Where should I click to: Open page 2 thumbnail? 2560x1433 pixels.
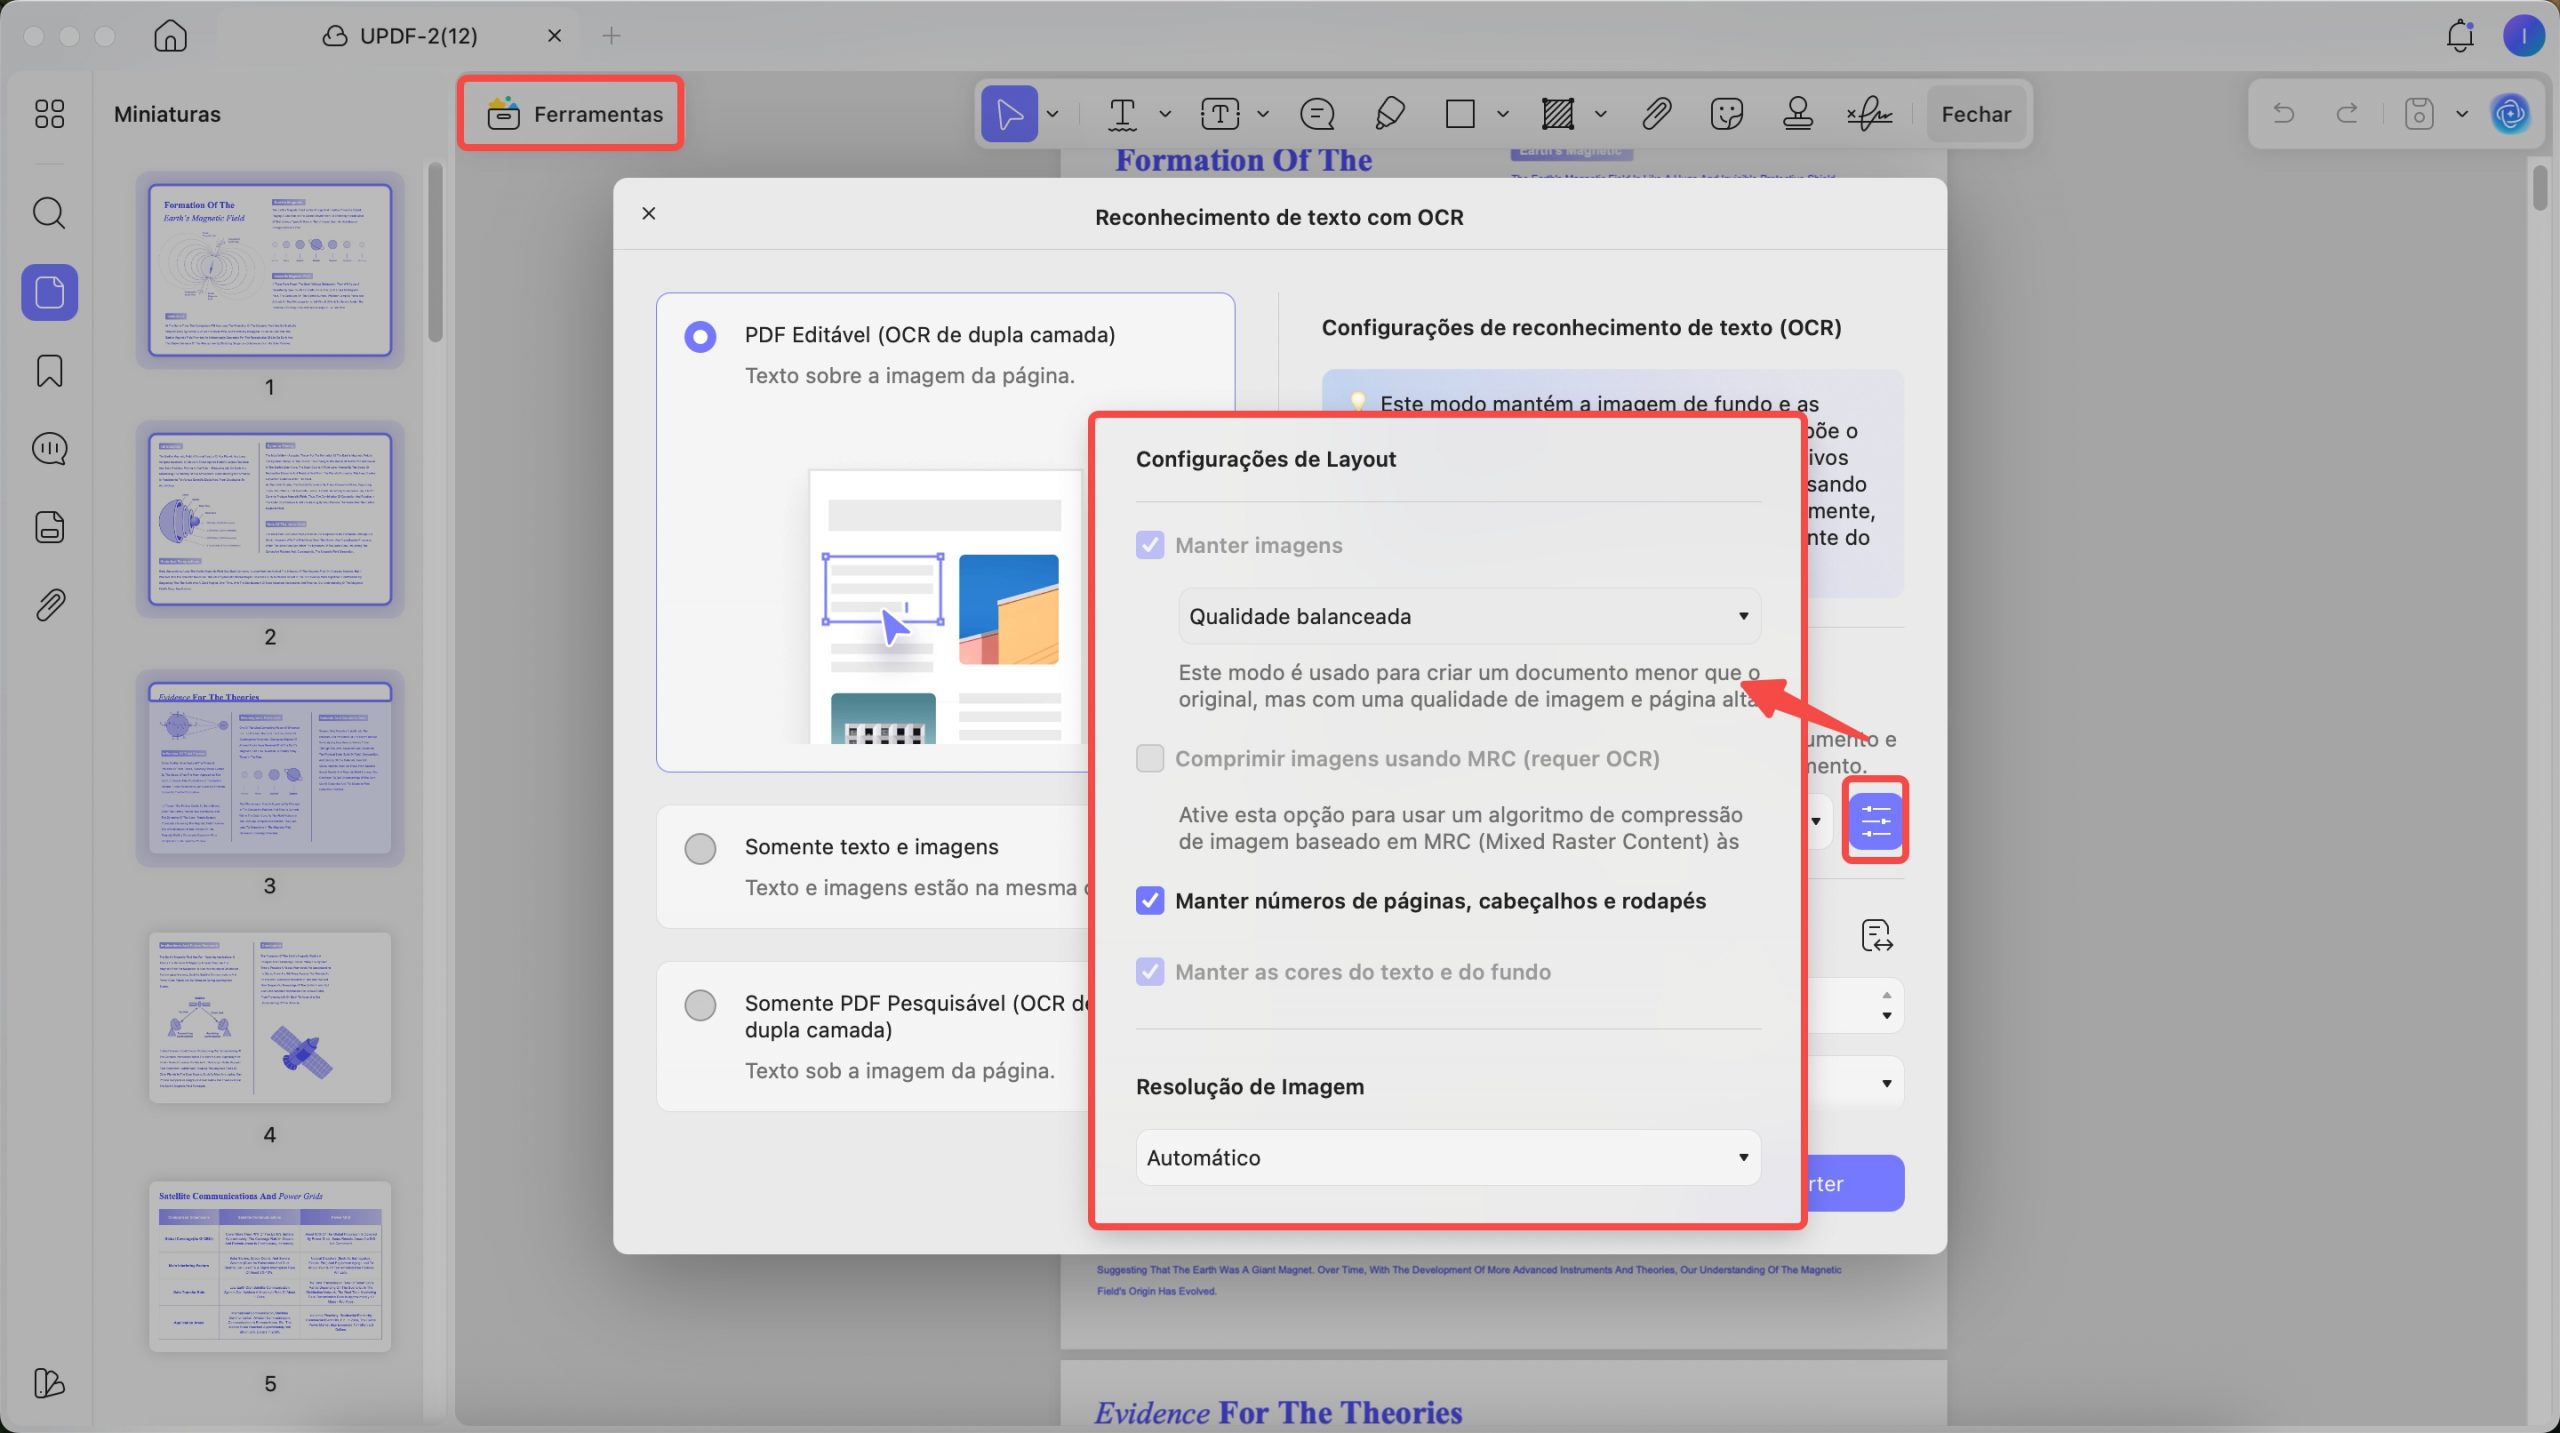click(x=270, y=519)
